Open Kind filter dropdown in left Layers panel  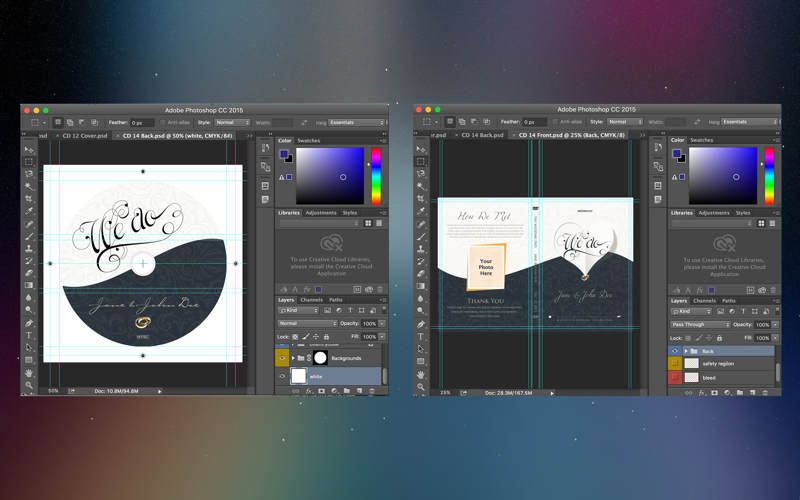click(x=298, y=310)
